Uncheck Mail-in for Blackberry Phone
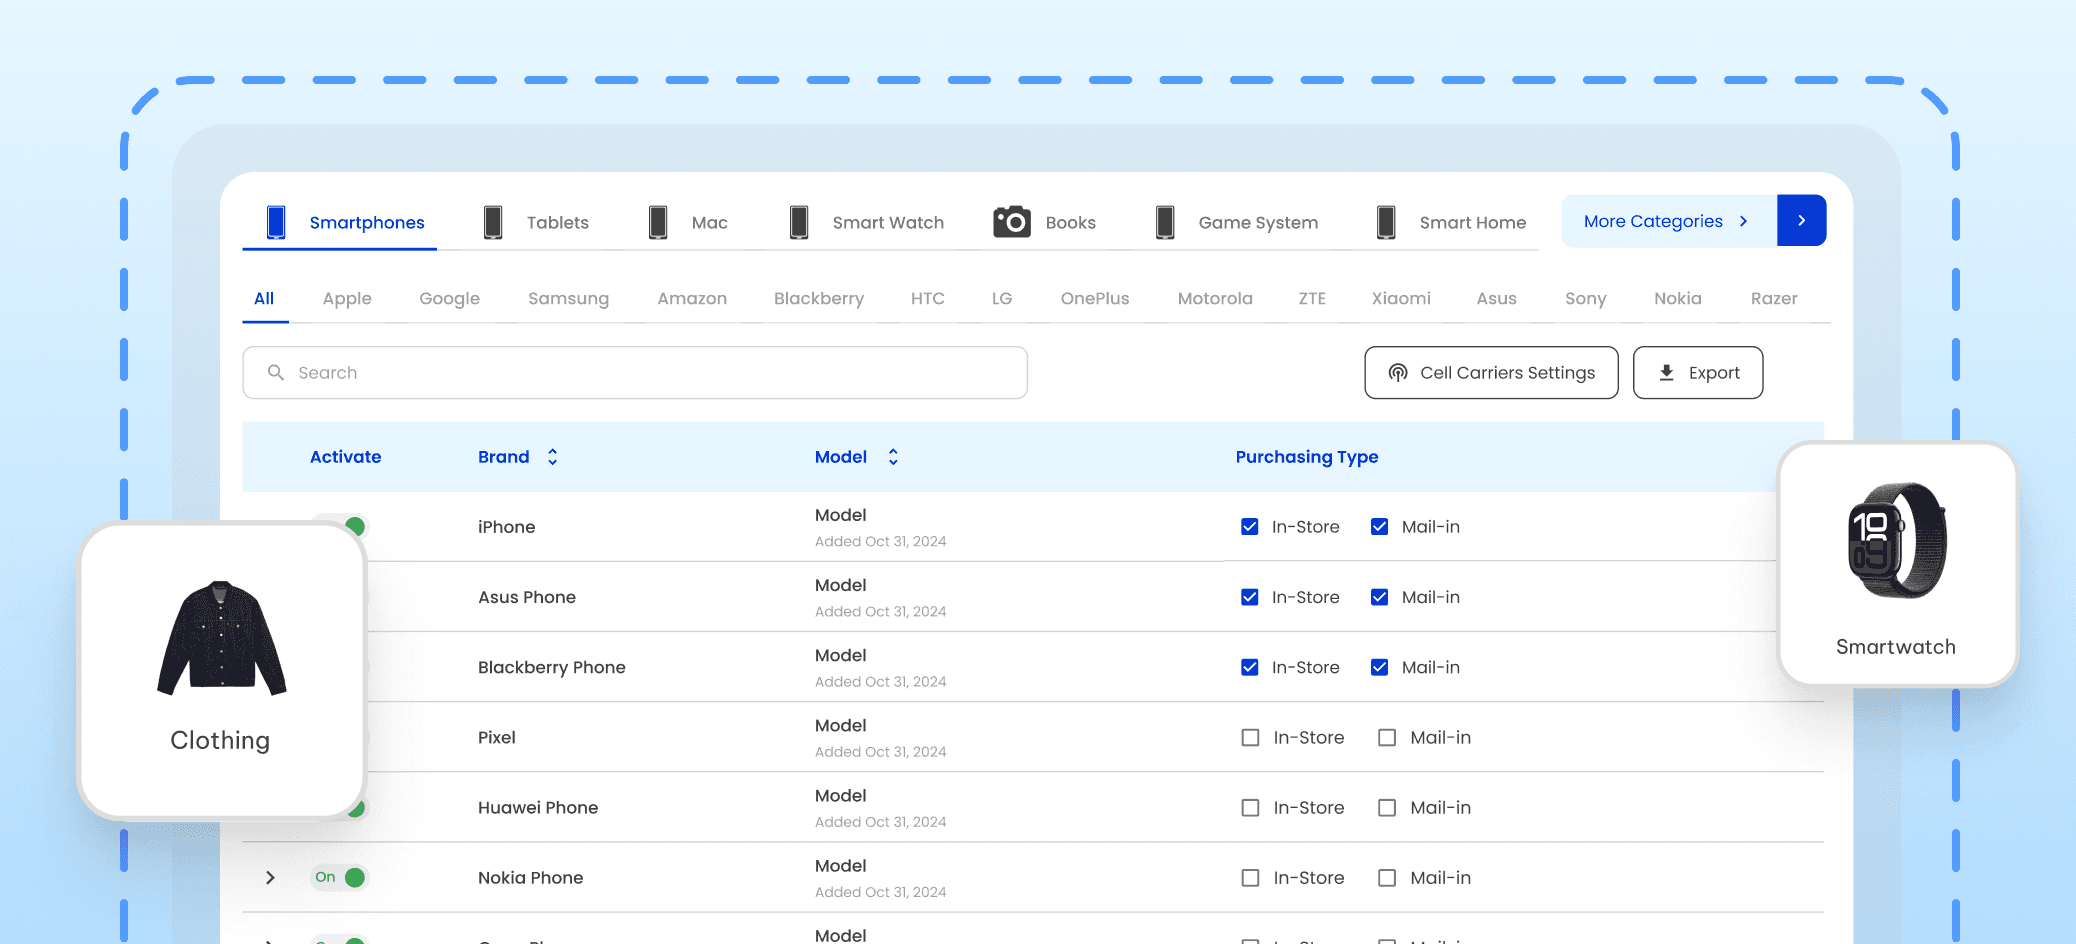The height and width of the screenshot is (944, 2076). (x=1380, y=667)
